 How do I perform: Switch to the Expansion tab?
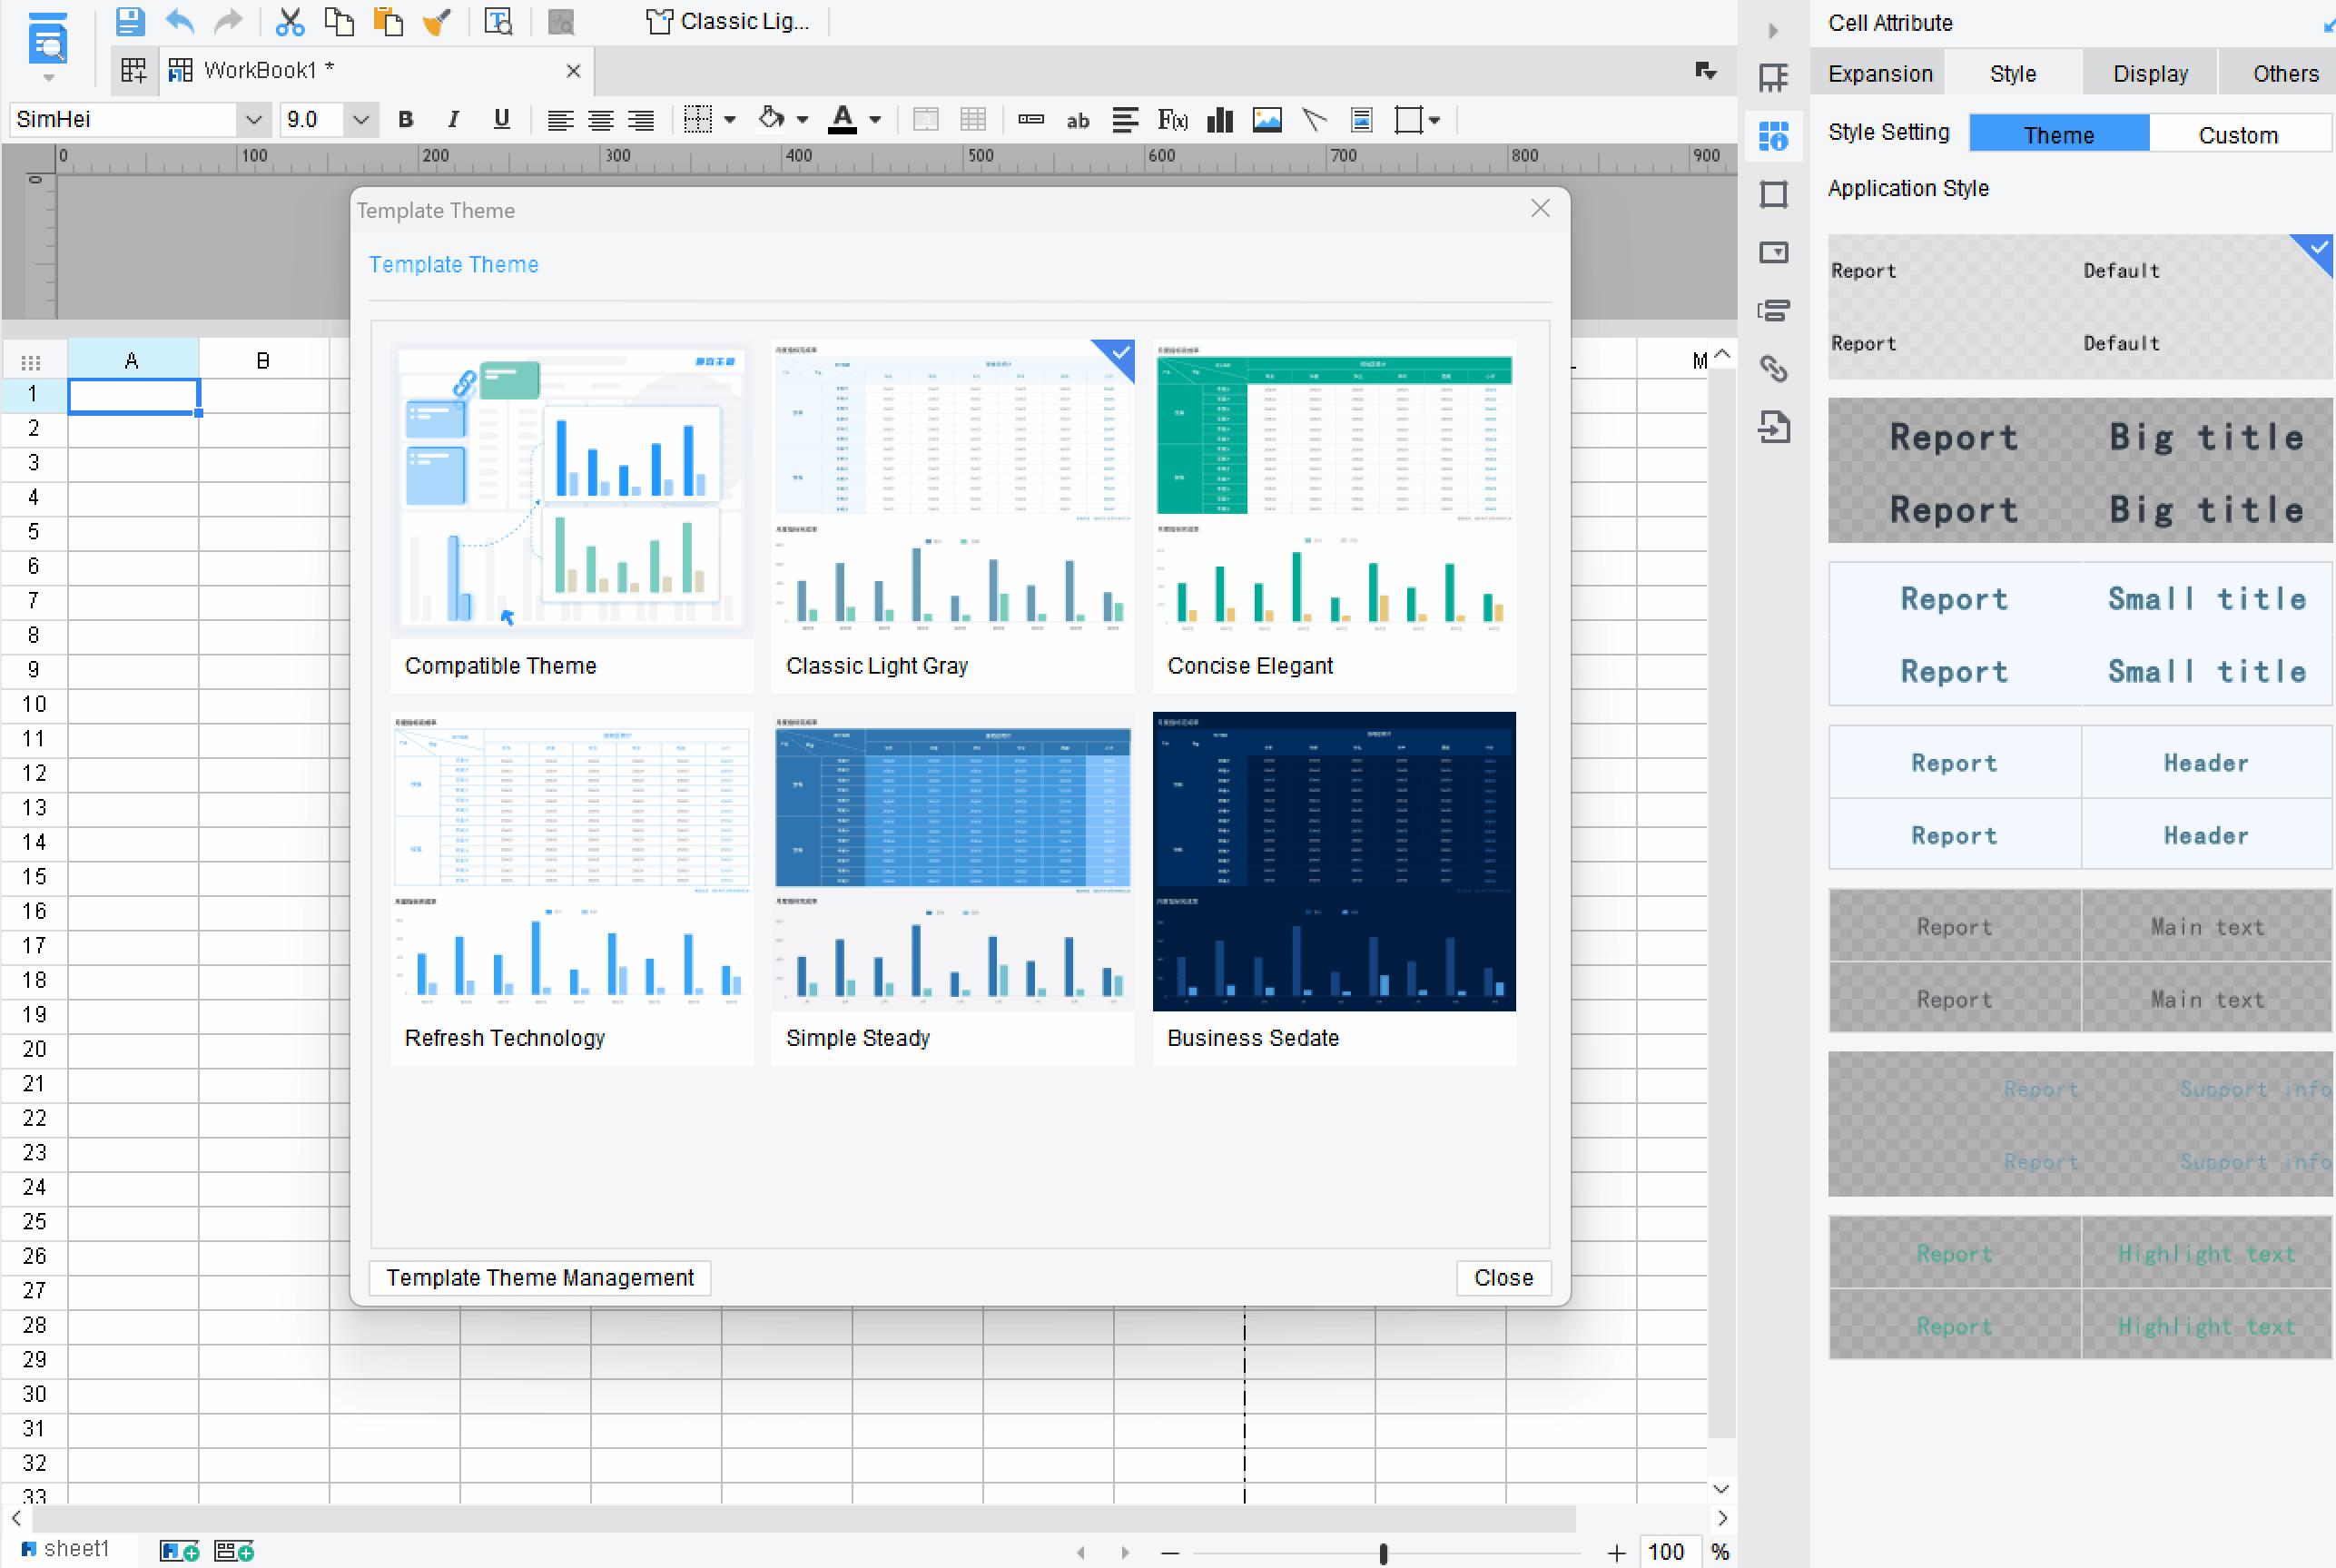pyautogui.click(x=1879, y=74)
